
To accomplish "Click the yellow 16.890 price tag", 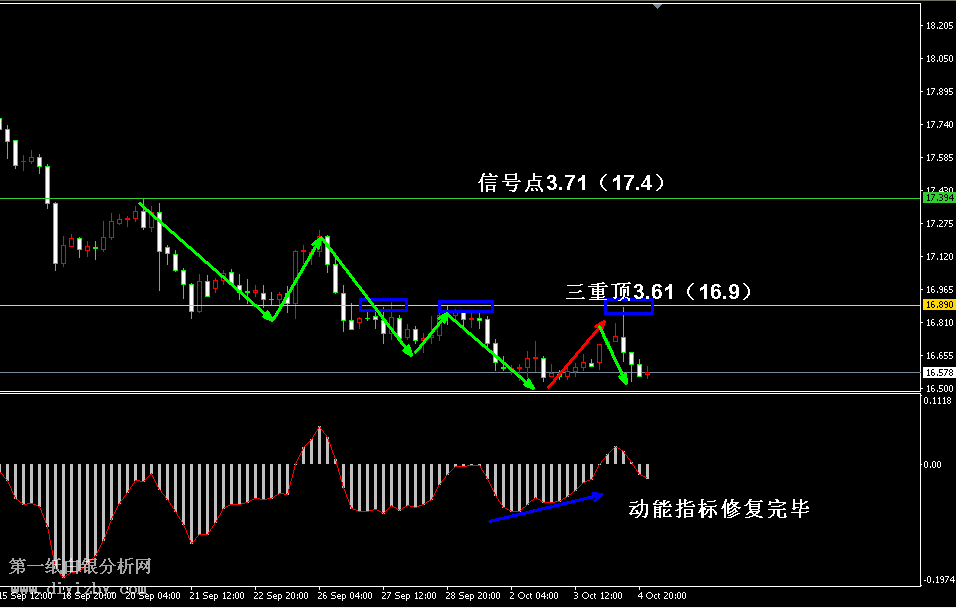I will (x=939, y=305).
